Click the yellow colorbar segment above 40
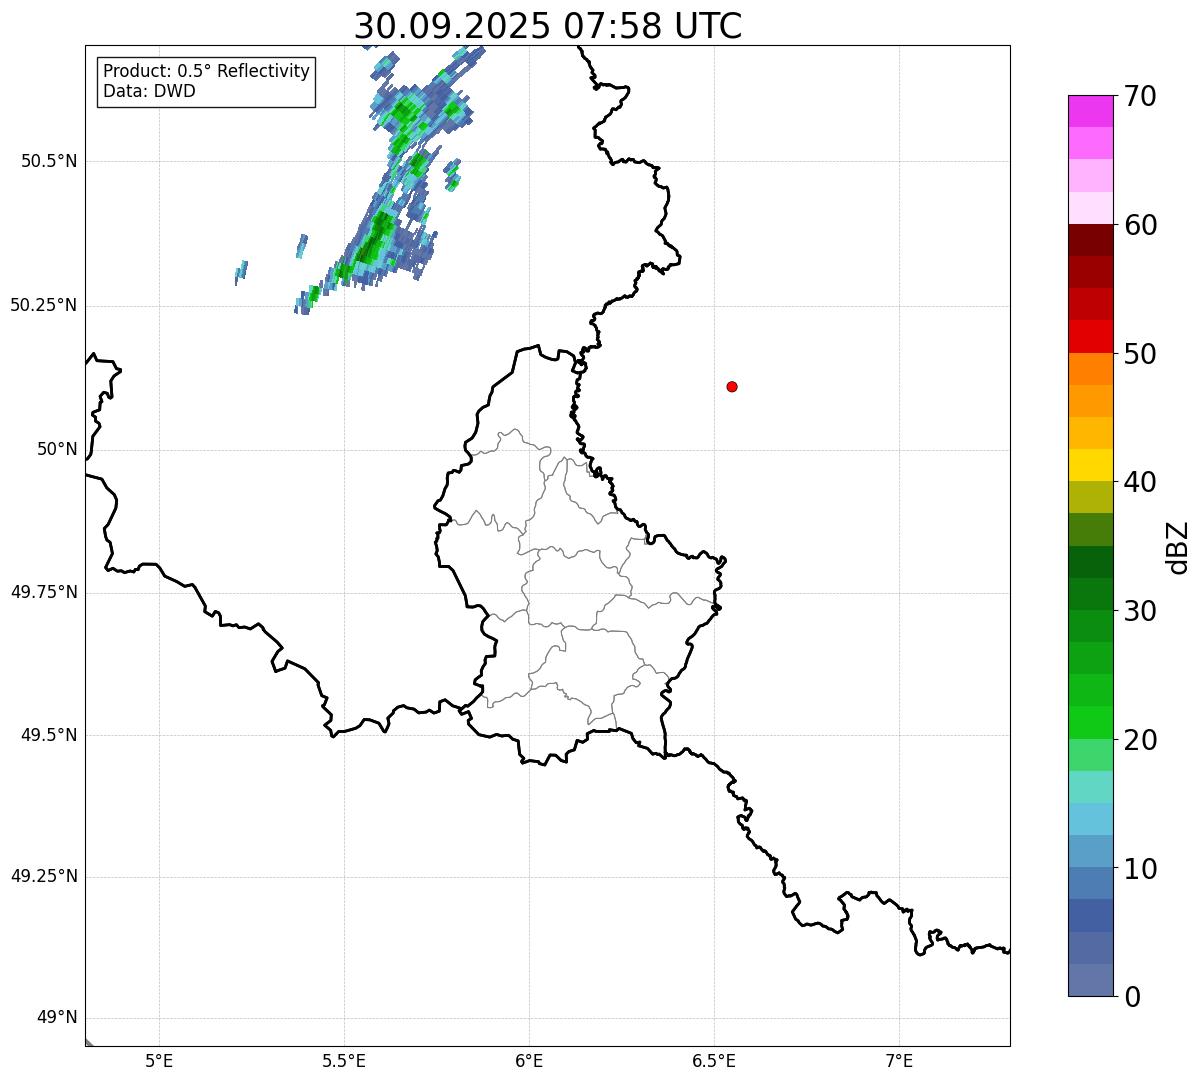The height and width of the screenshot is (1081, 1202). pyautogui.click(x=1090, y=465)
